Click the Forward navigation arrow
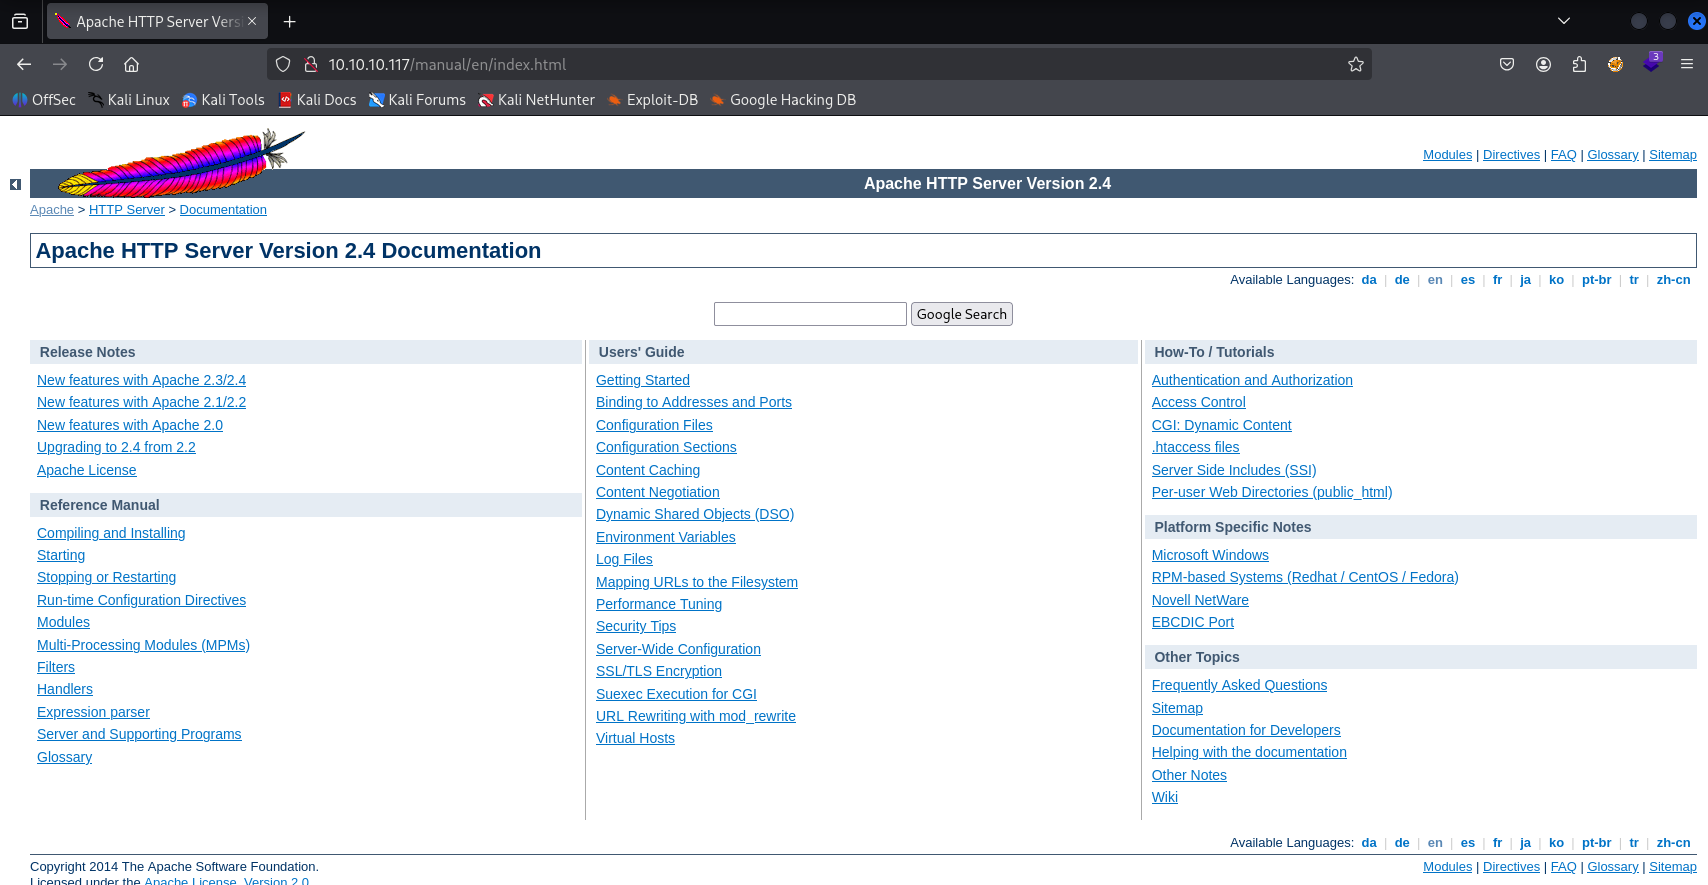 click(60, 64)
